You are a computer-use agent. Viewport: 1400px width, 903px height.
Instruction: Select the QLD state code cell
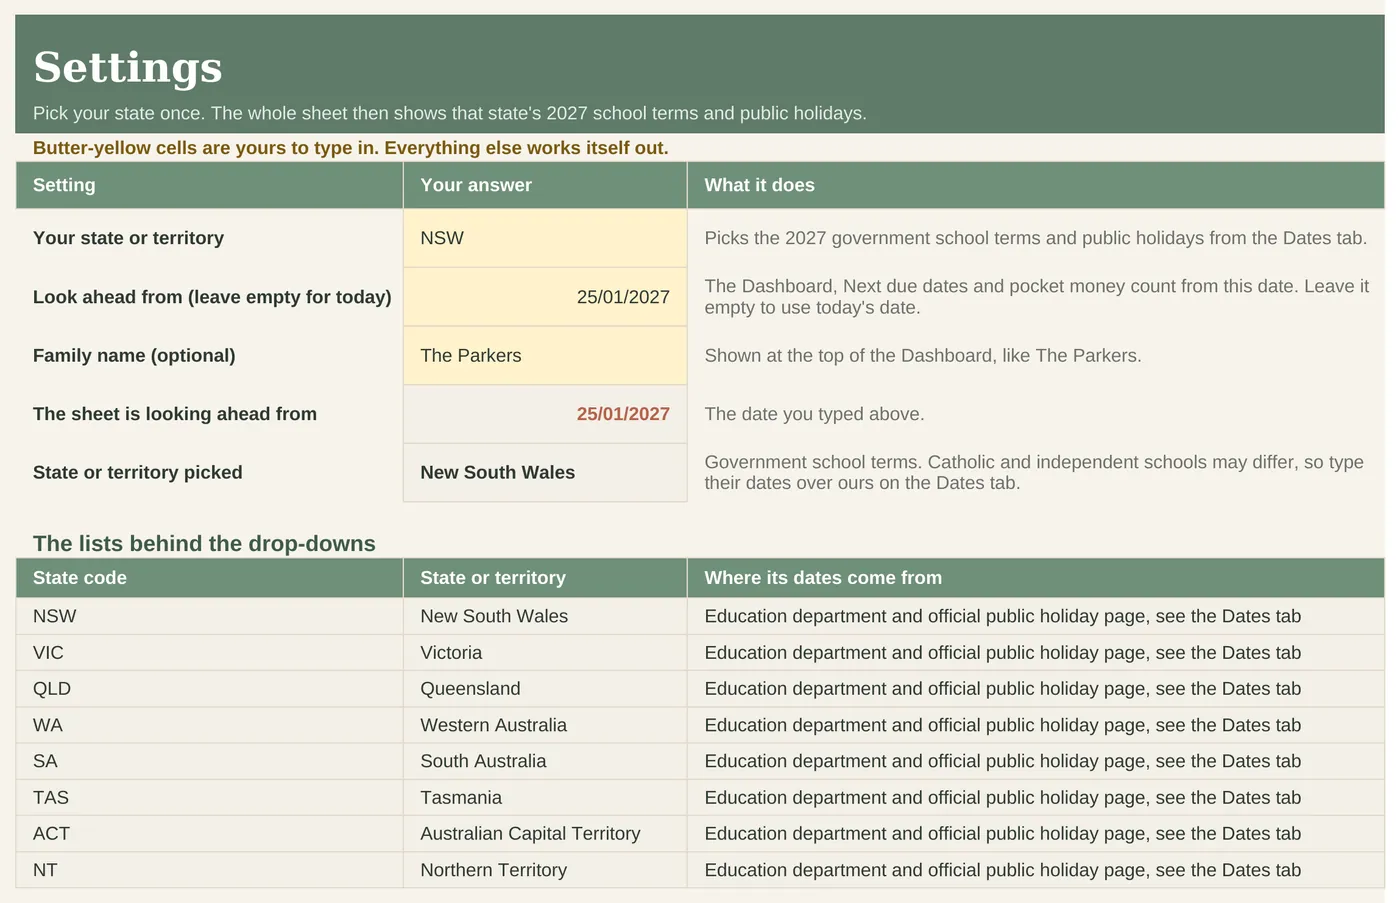tap(209, 689)
